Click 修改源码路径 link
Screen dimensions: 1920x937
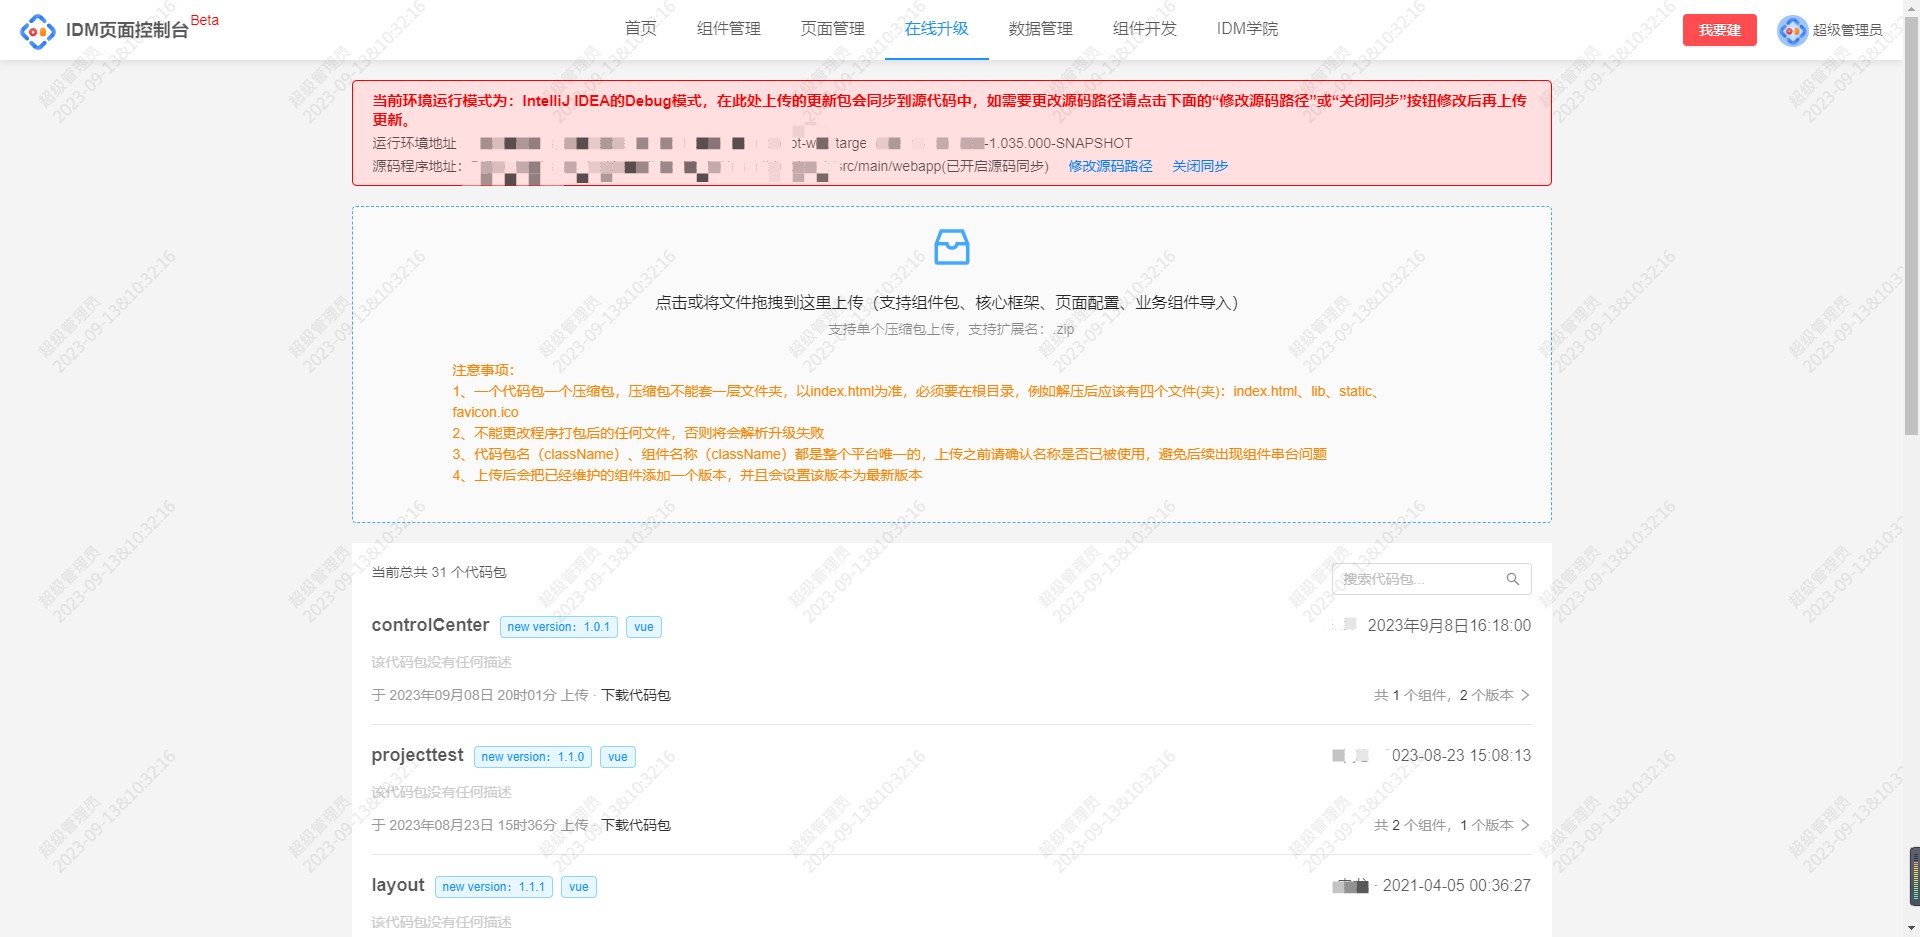[x=1110, y=166]
